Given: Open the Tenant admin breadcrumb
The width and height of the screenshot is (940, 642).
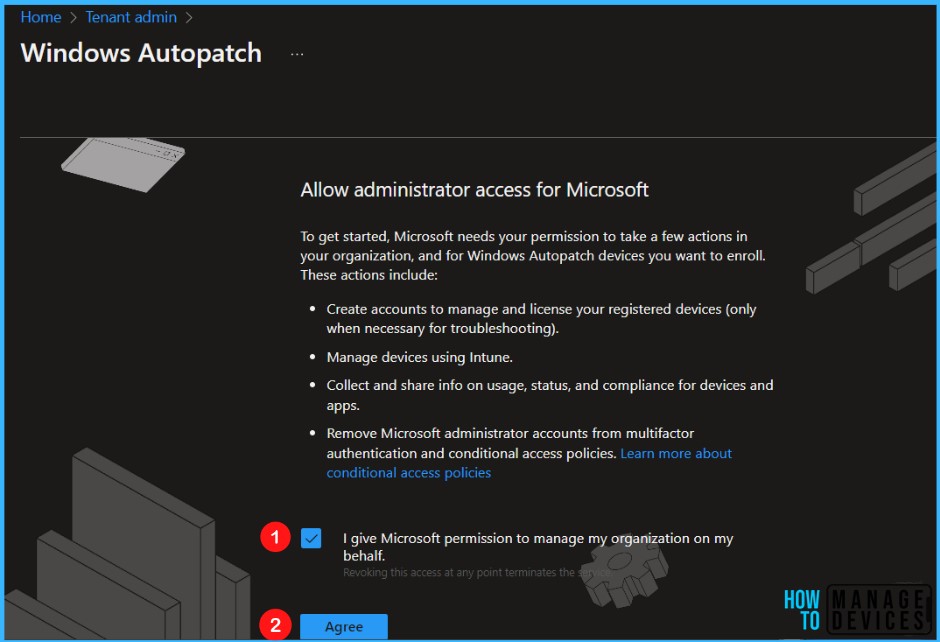Looking at the screenshot, I should tap(131, 17).
